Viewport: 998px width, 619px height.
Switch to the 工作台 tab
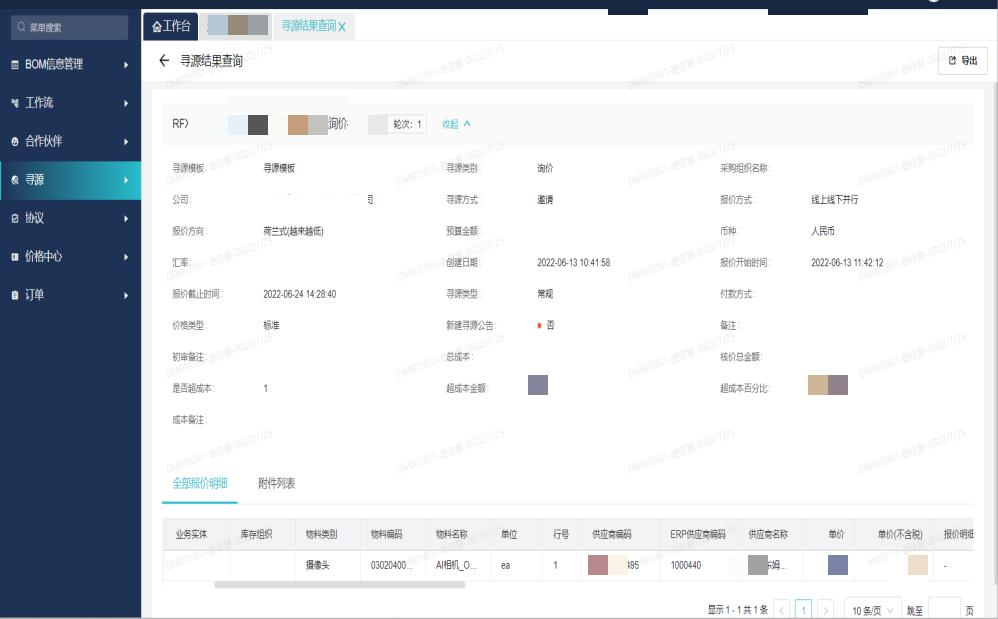[170, 27]
